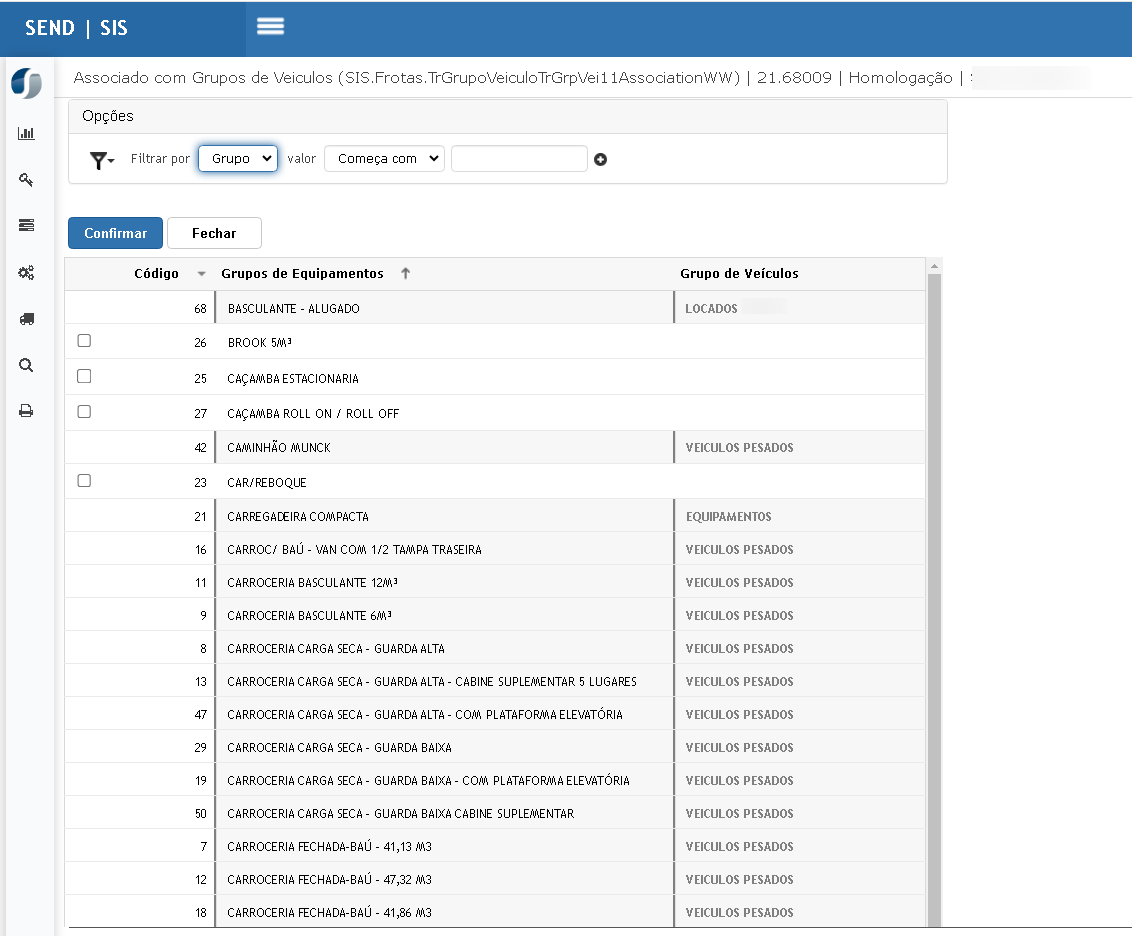Check the CAR/REBOQUE row checkbox
This screenshot has width=1132, height=936.
(x=84, y=481)
